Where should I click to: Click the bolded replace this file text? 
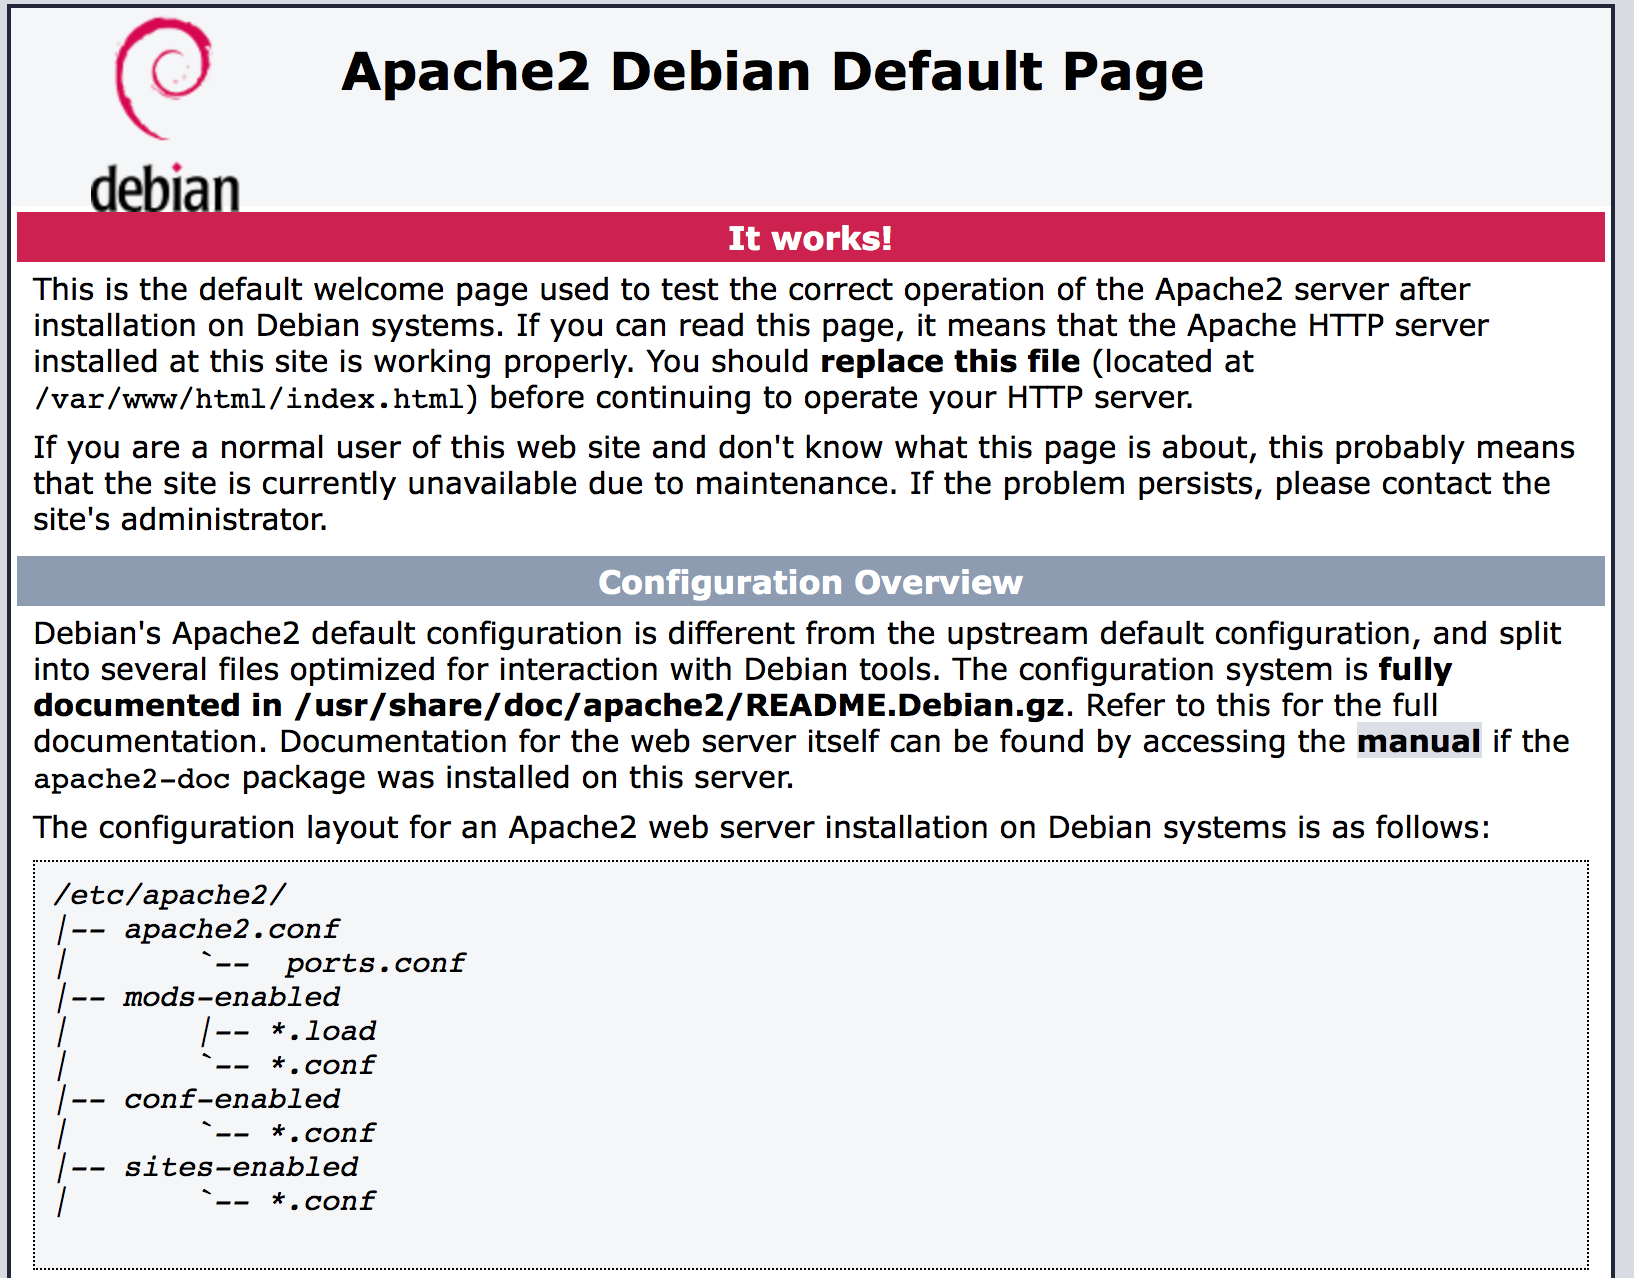949,361
